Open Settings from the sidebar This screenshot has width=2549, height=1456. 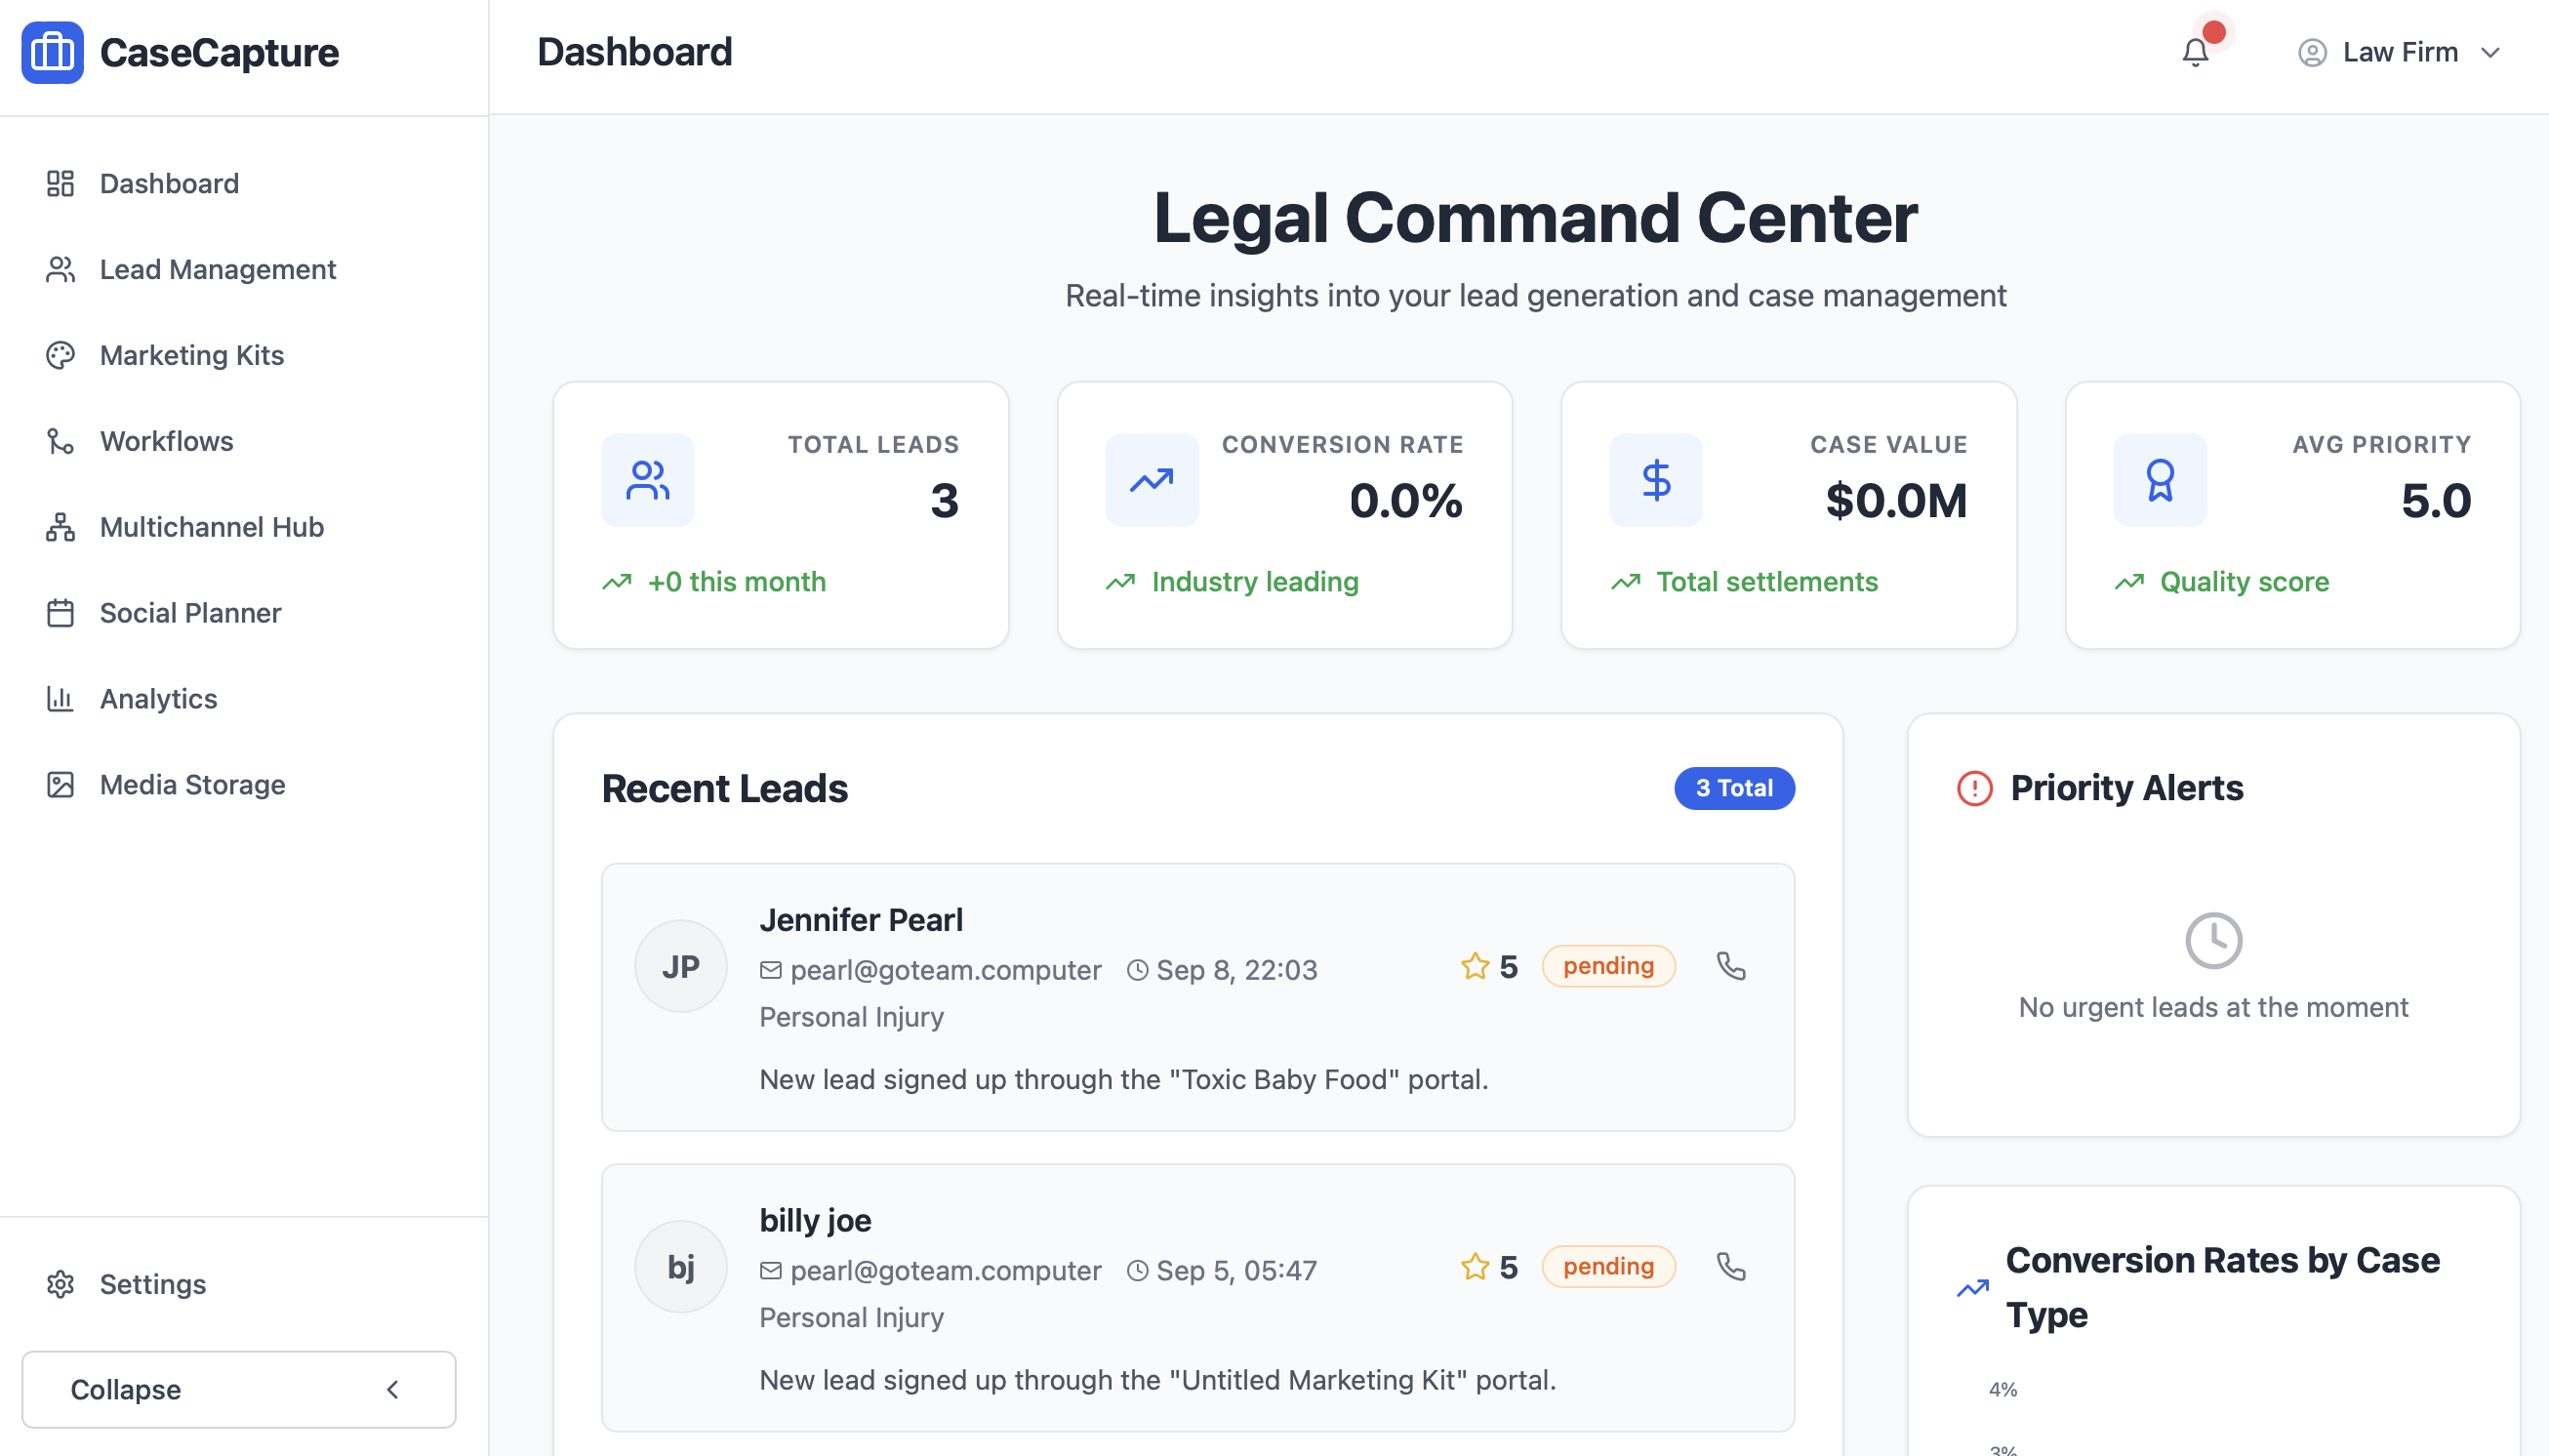click(152, 1284)
